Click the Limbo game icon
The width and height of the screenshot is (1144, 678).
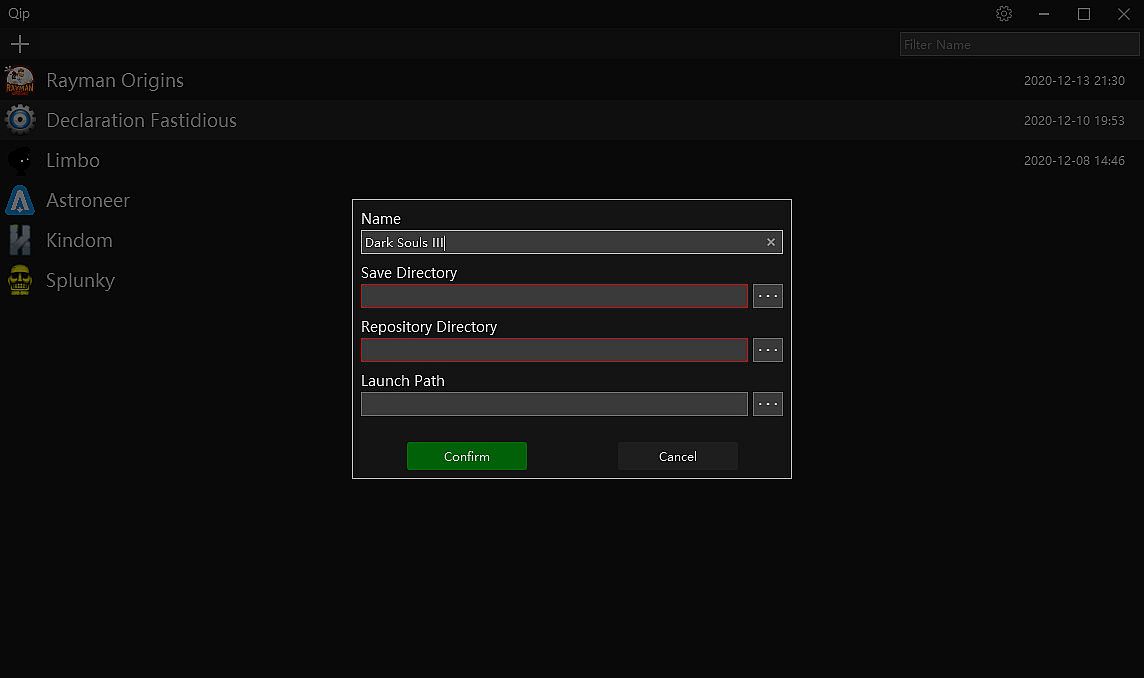point(20,160)
